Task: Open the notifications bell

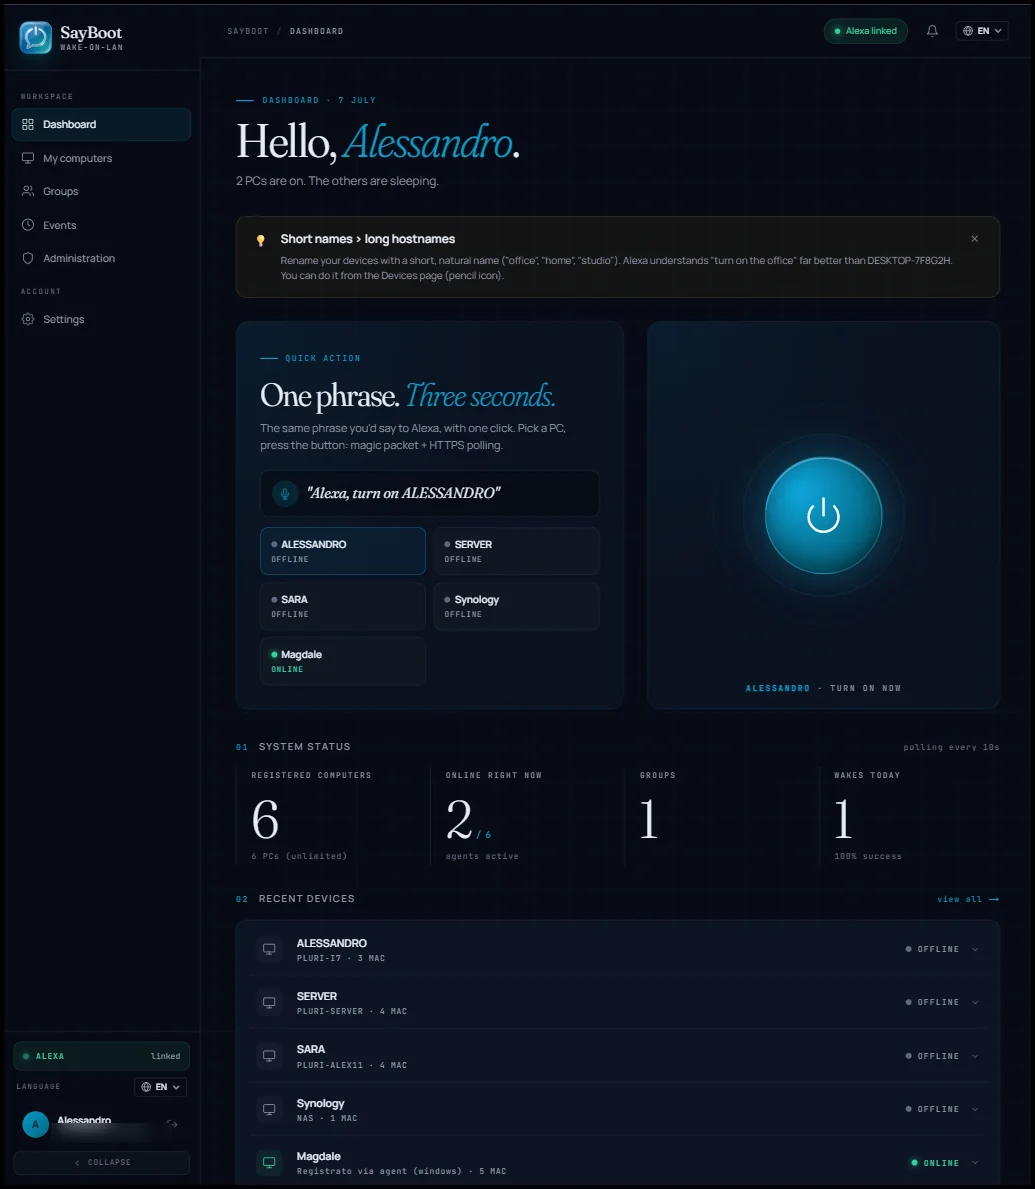Action: point(932,31)
